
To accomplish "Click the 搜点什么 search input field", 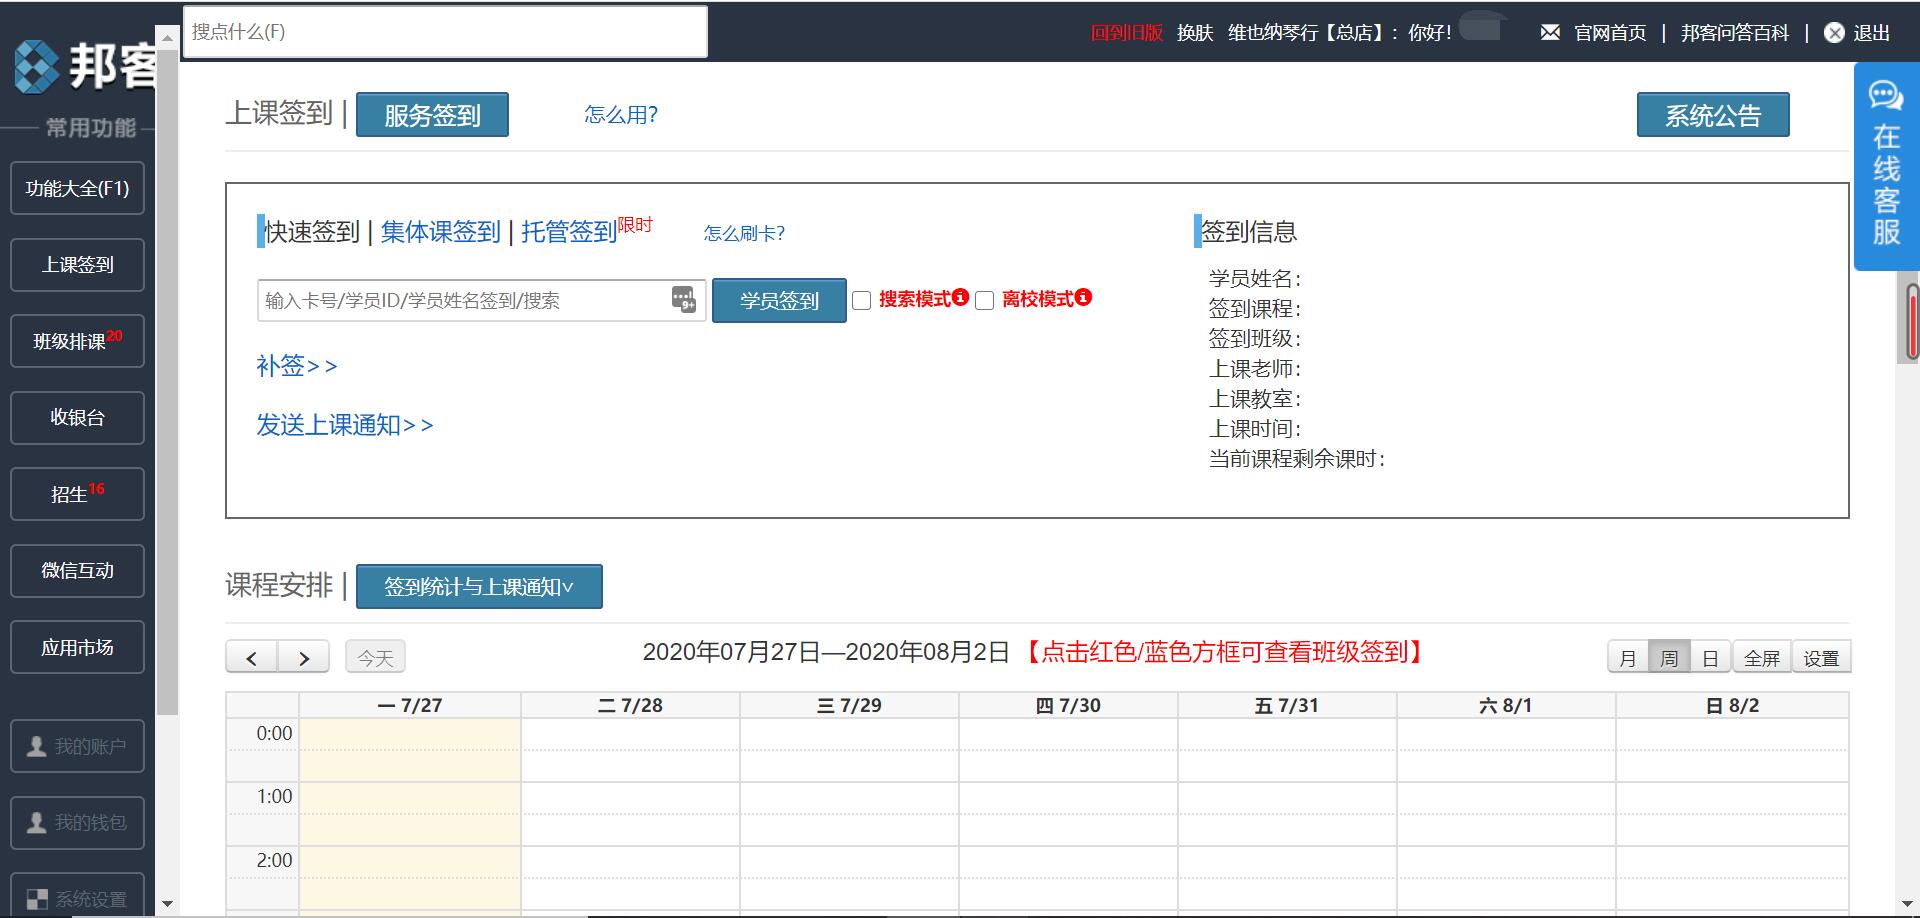I will pyautogui.click(x=444, y=31).
